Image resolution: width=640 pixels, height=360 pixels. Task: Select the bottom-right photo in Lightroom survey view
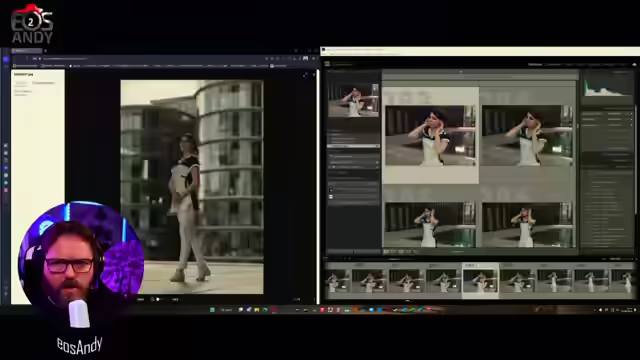tap(527, 225)
